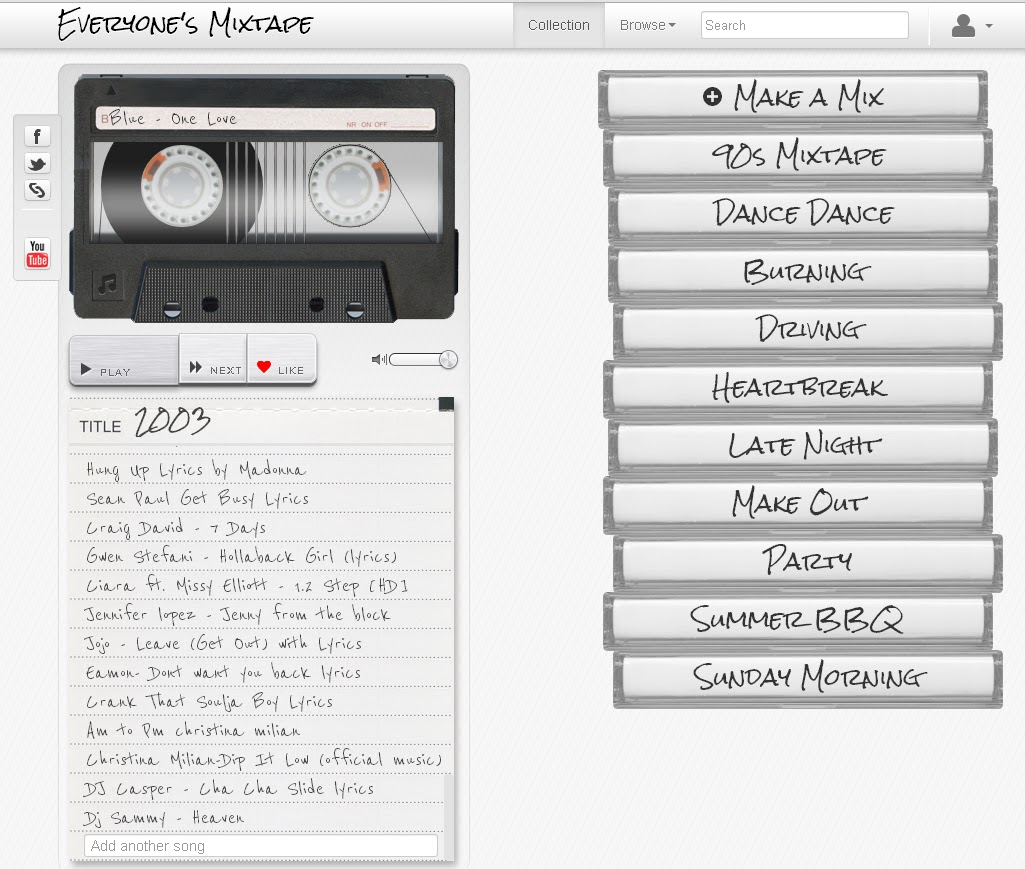Viewport: 1025px width, 869px height.
Task: Copy the mix link via chain icon
Action: (36, 190)
